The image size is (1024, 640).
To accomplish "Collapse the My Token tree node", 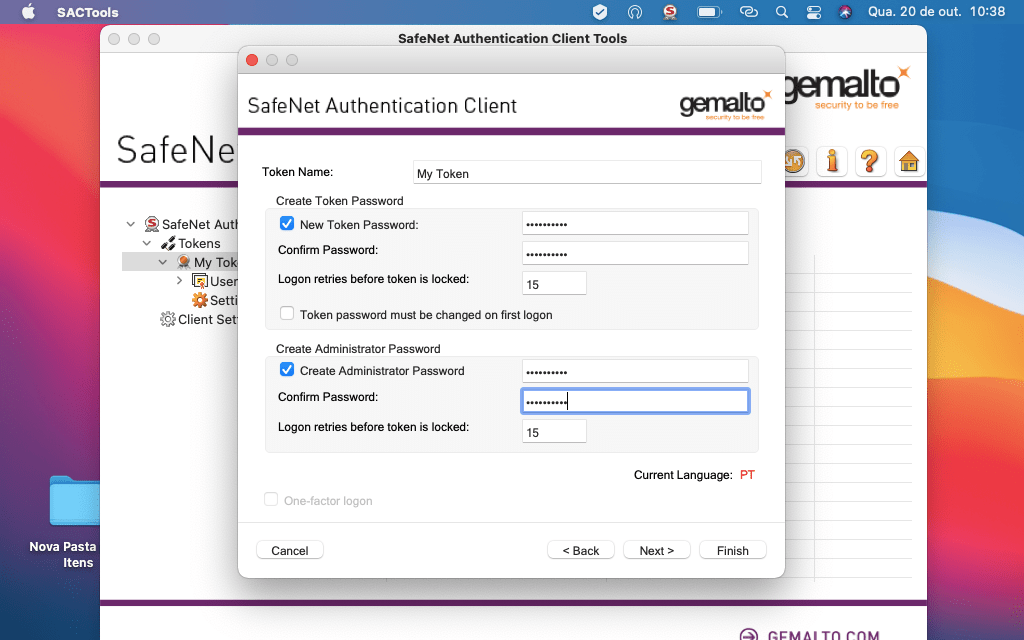I will [163, 262].
